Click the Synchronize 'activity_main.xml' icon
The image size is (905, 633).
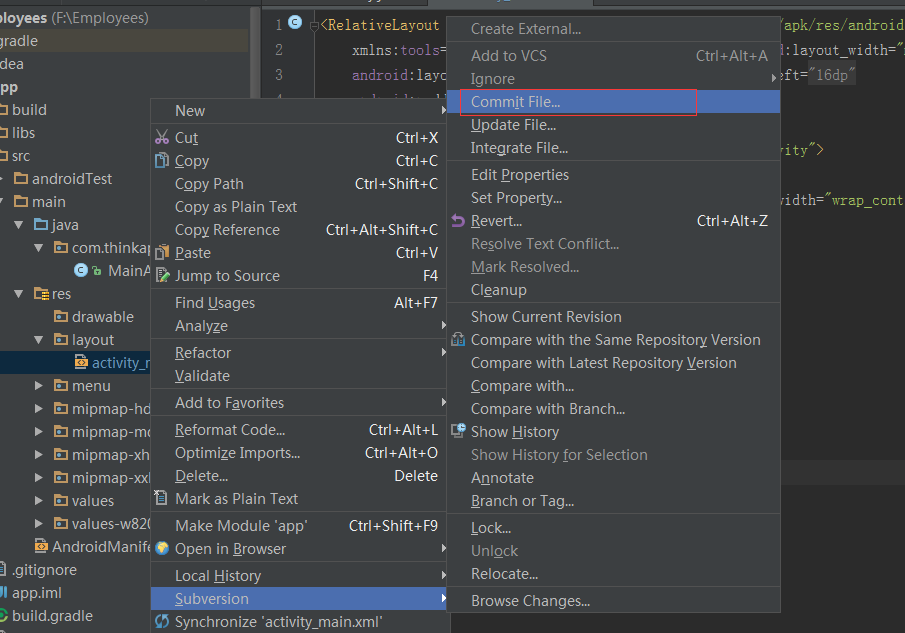162,622
